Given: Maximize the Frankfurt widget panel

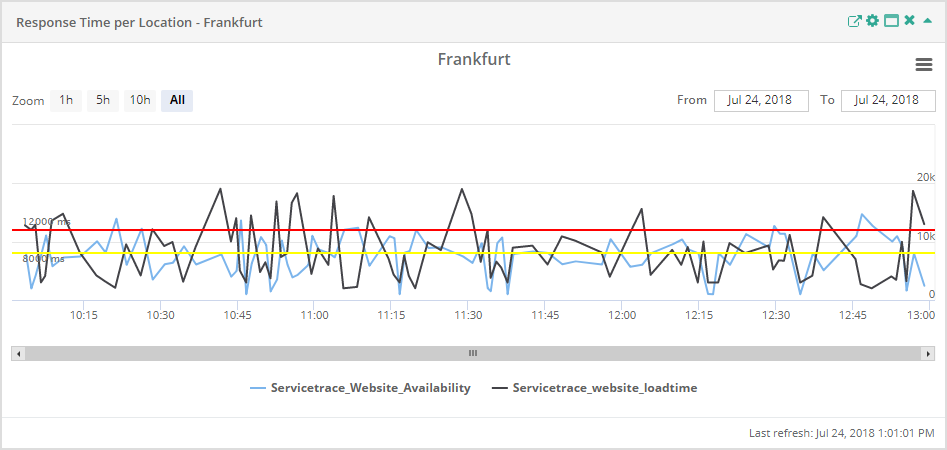Looking at the screenshot, I should [x=891, y=21].
